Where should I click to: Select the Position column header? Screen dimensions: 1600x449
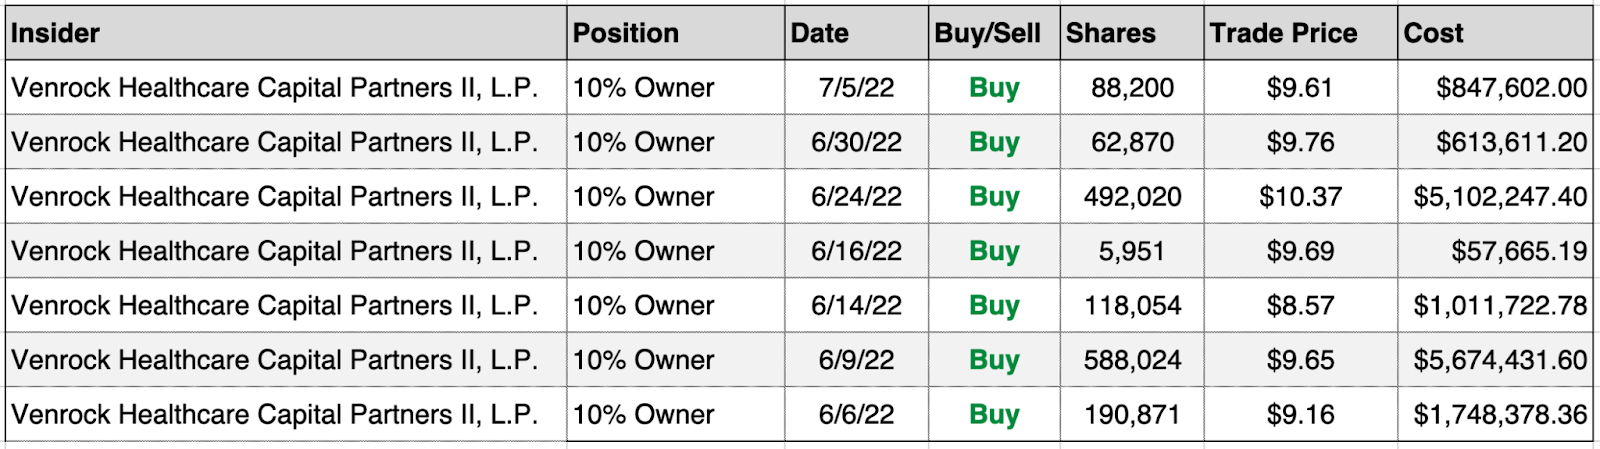[676, 33]
